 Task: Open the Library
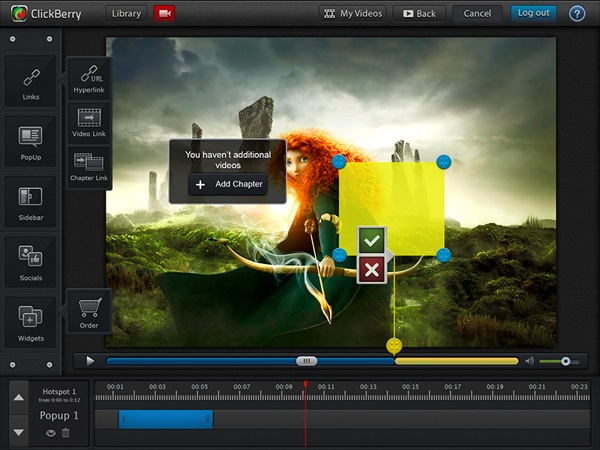(x=126, y=13)
